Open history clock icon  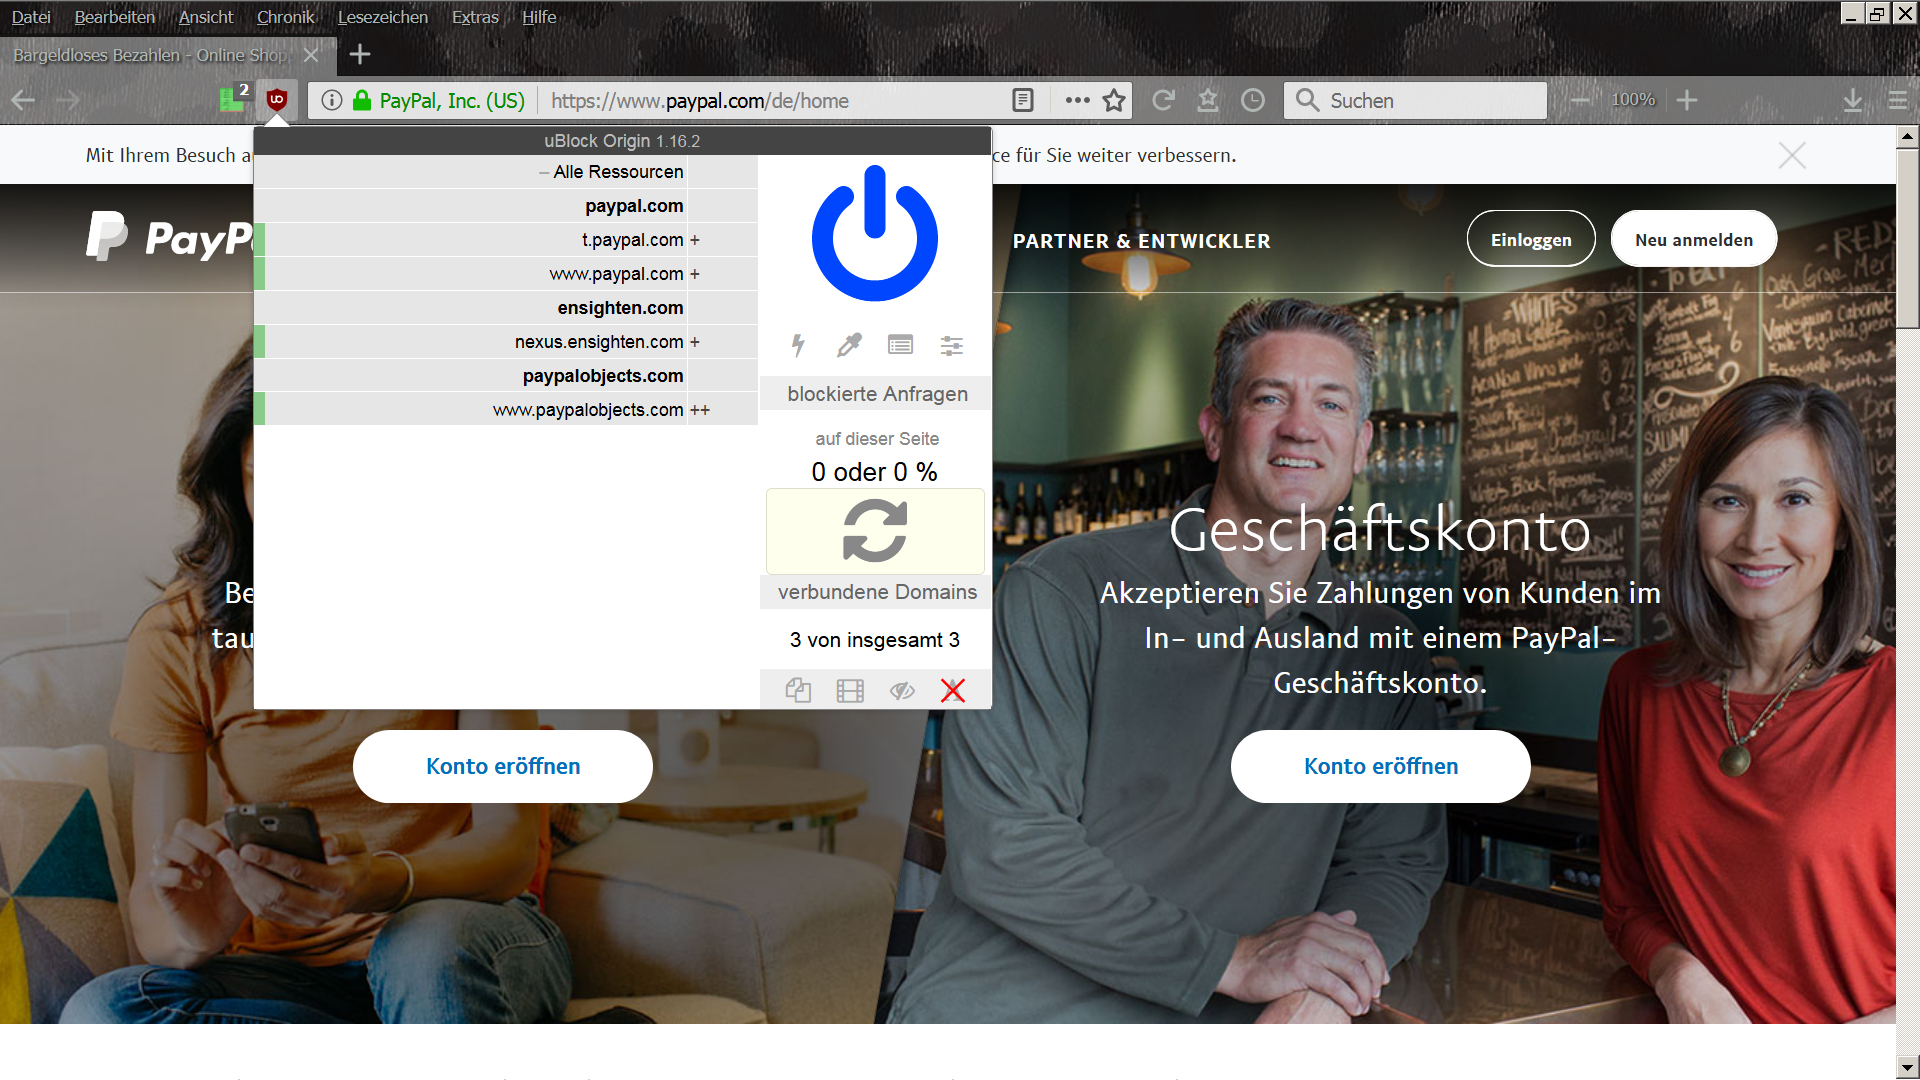[x=1253, y=100]
